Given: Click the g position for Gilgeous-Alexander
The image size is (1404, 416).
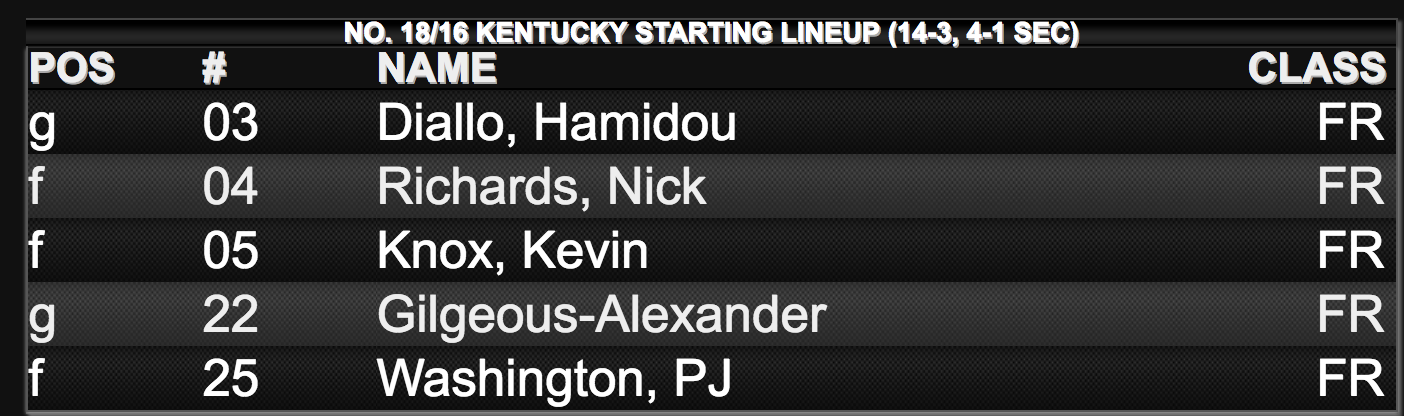Looking at the screenshot, I should [x=41, y=320].
